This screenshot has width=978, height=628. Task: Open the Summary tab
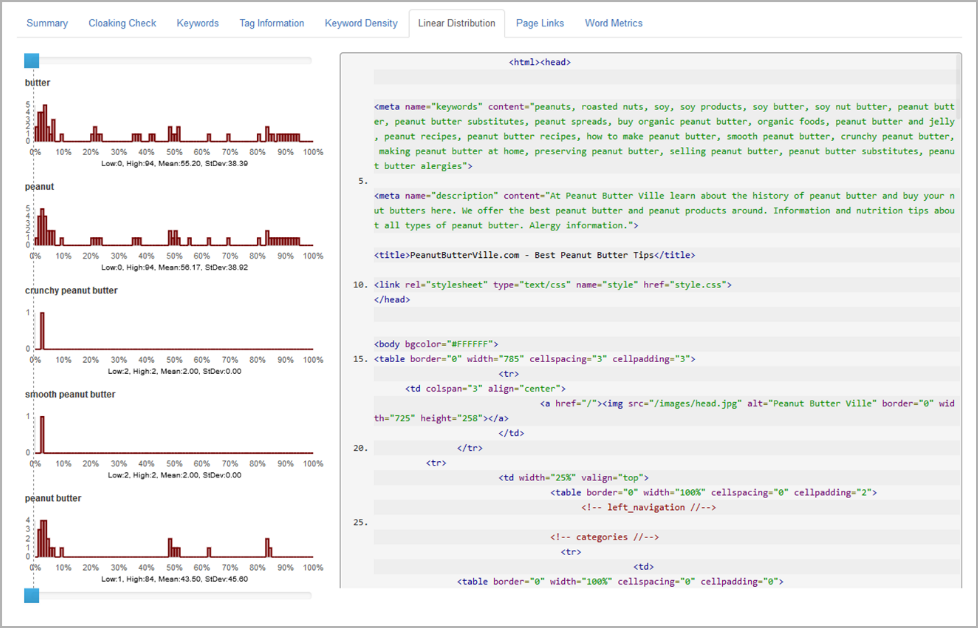click(x=47, y=23)
